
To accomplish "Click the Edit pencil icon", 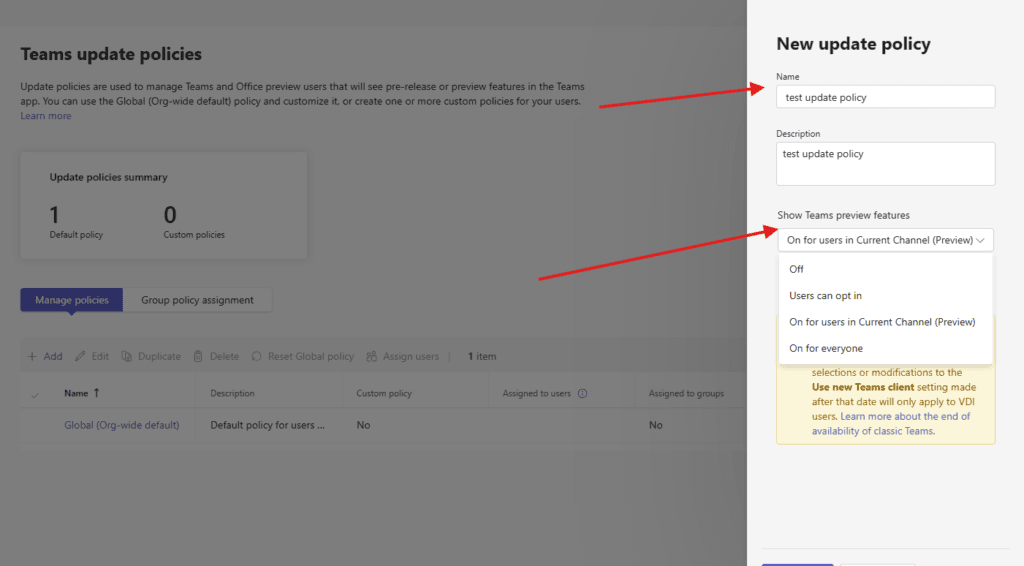I will coord(80,357).
